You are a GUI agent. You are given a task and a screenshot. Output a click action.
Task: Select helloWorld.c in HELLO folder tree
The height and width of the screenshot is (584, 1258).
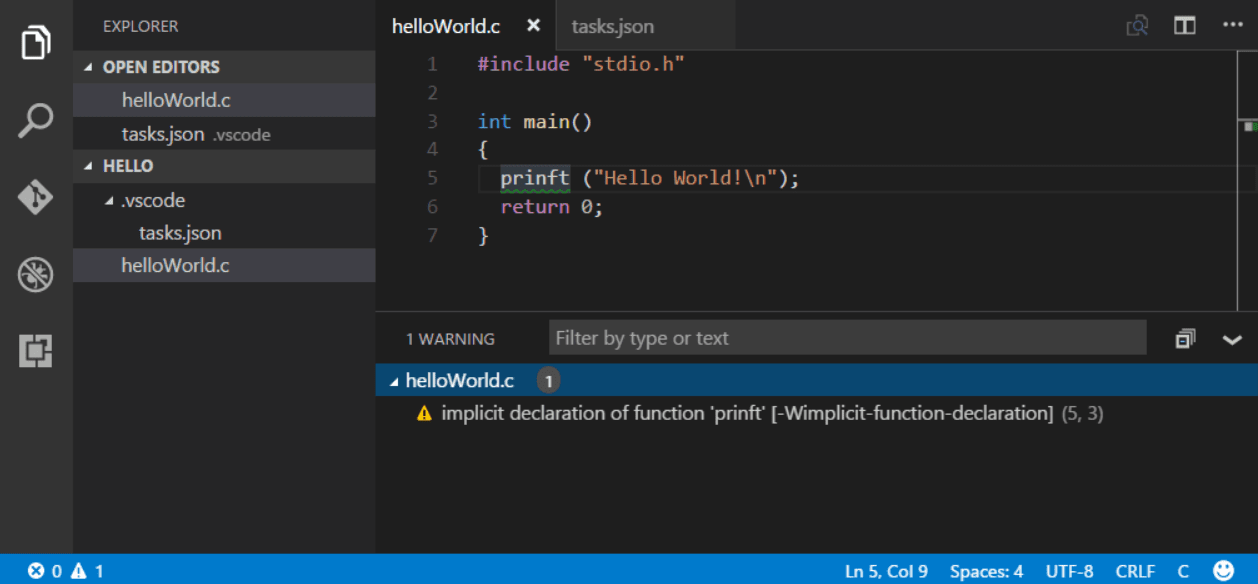tap(175, 265)
